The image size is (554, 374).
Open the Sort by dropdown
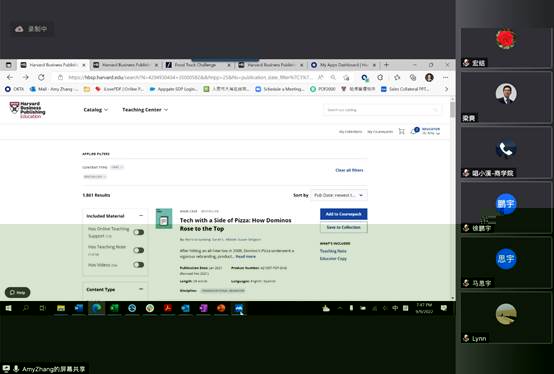pyautogui.click(x=339, y=195)
